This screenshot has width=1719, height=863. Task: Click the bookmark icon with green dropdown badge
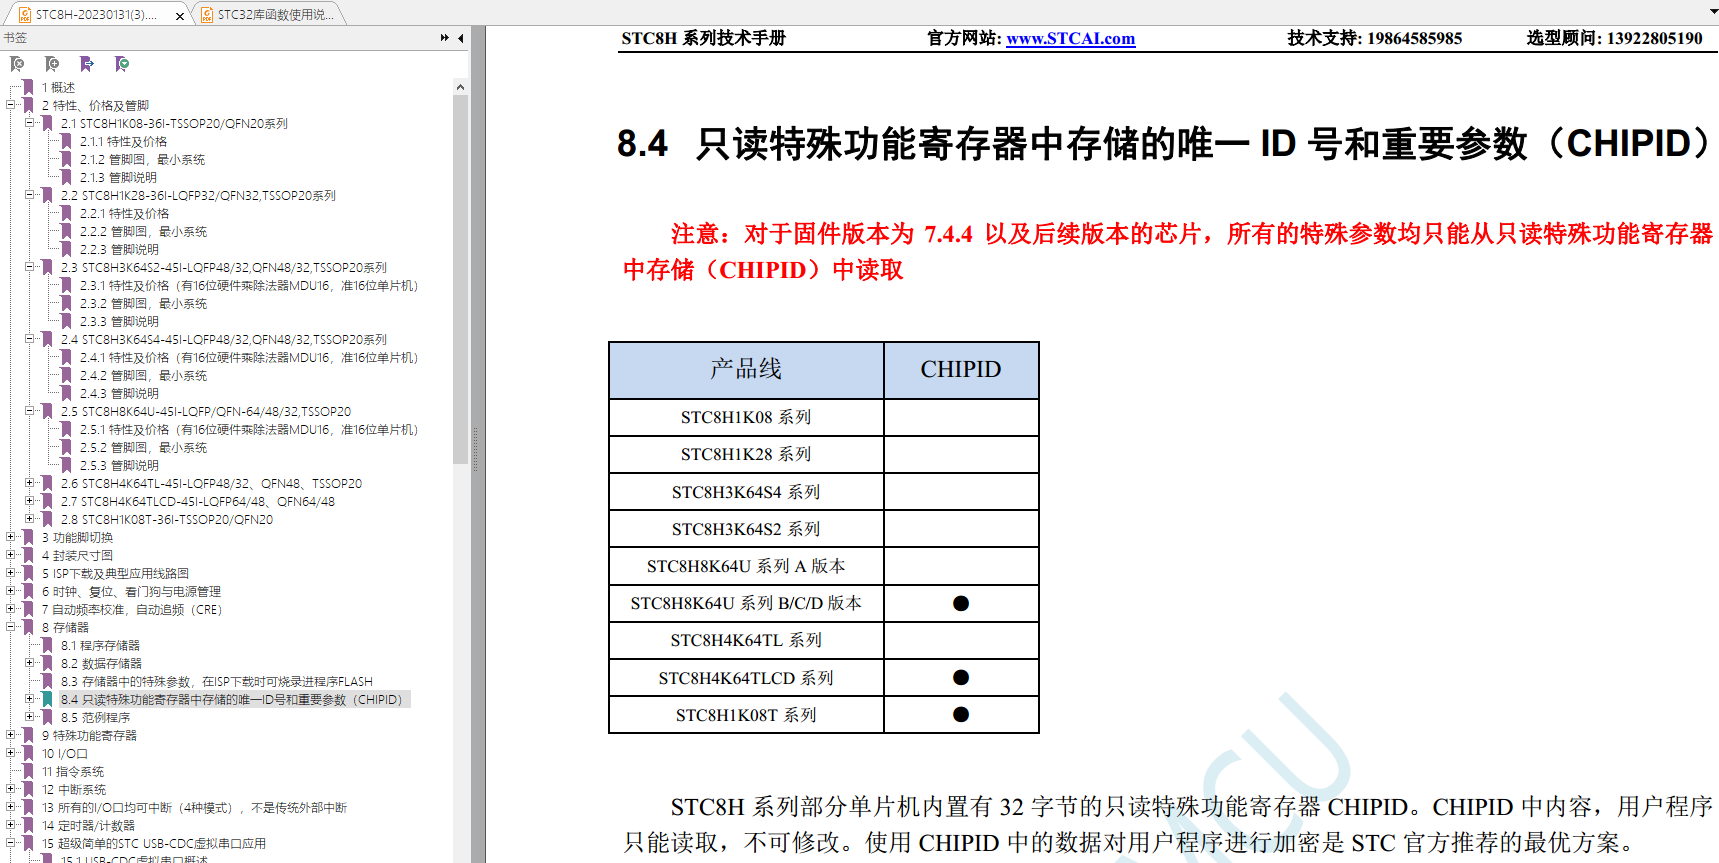[x=122, y=64]
